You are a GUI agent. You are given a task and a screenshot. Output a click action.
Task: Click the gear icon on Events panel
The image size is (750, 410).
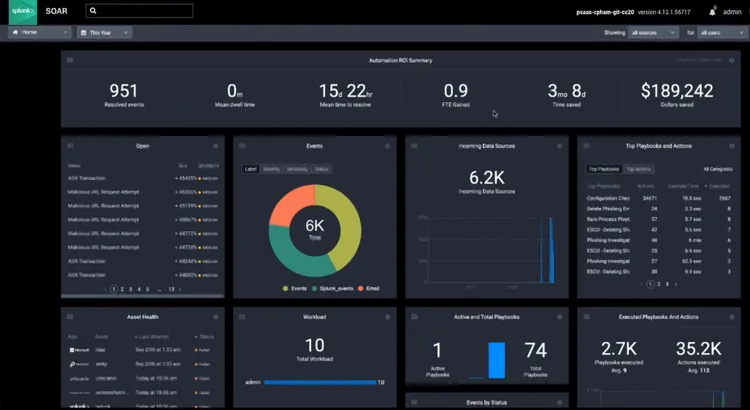click(x=386, y=146)
